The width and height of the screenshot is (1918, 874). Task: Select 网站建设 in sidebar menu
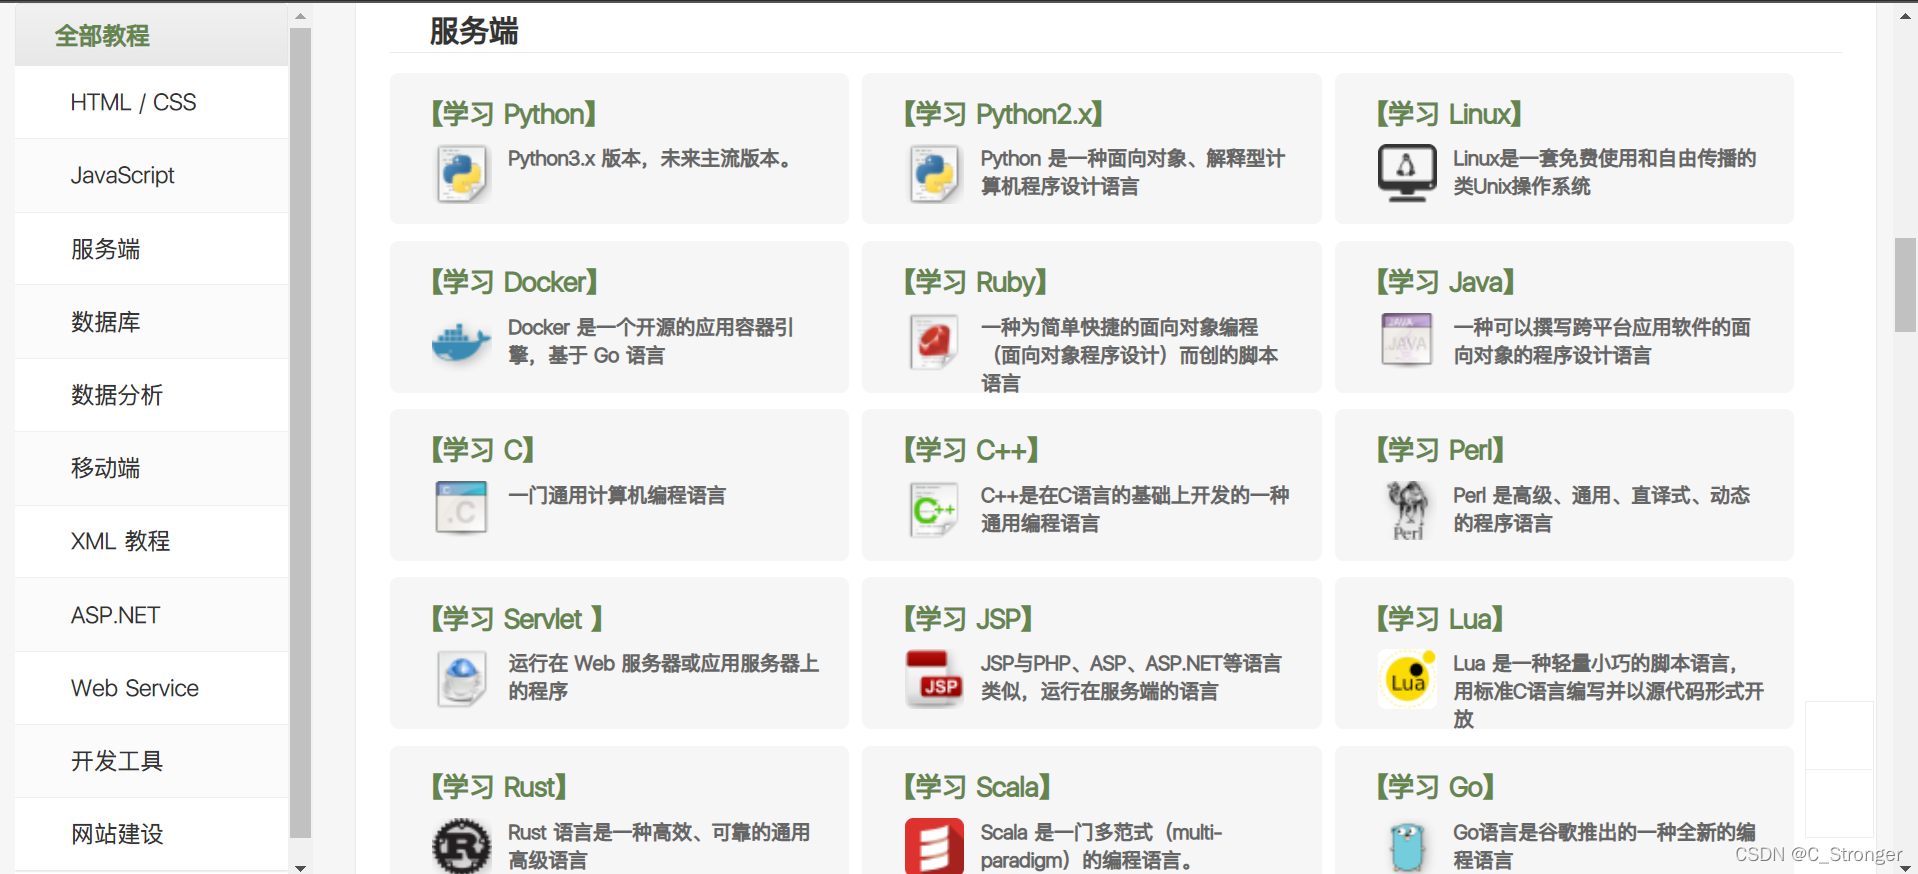click(152, 834)
